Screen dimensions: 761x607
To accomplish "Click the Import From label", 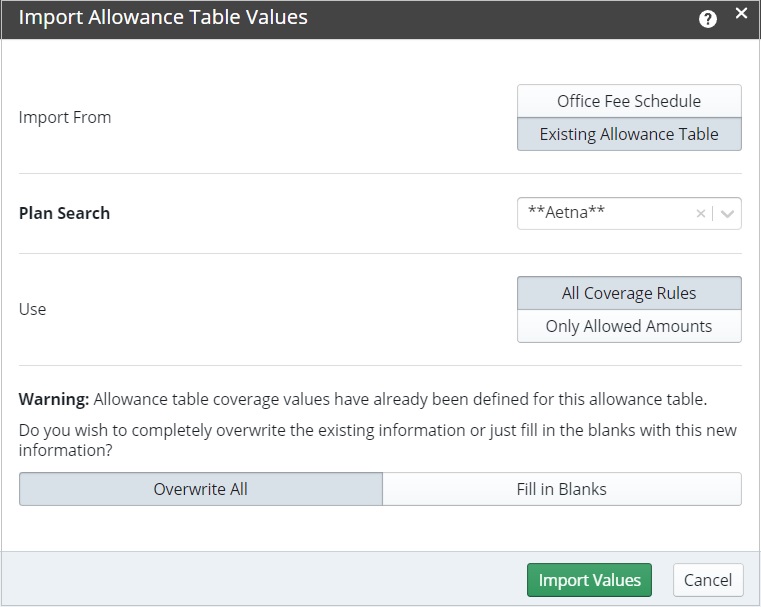I will 65,117.
